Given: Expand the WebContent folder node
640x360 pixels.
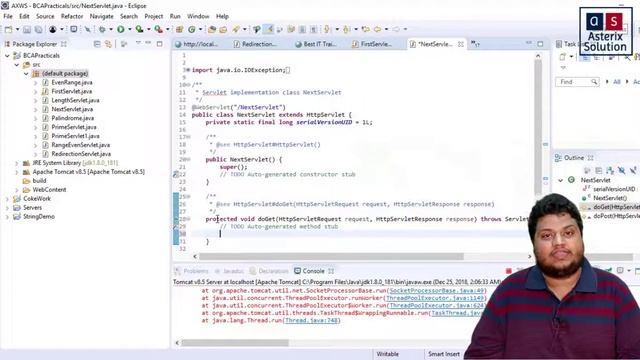Looking at the screenshot, I should coord(17,190).
